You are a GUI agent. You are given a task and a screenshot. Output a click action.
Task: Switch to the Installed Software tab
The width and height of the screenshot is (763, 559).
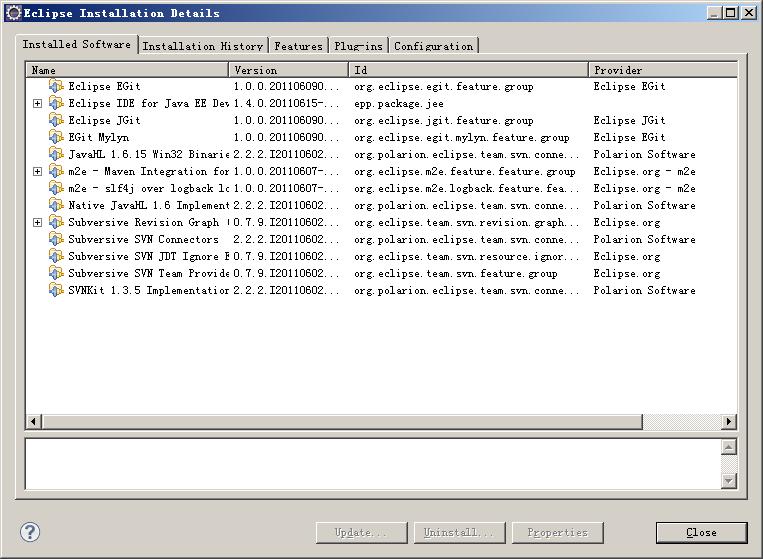pos(76,44)
